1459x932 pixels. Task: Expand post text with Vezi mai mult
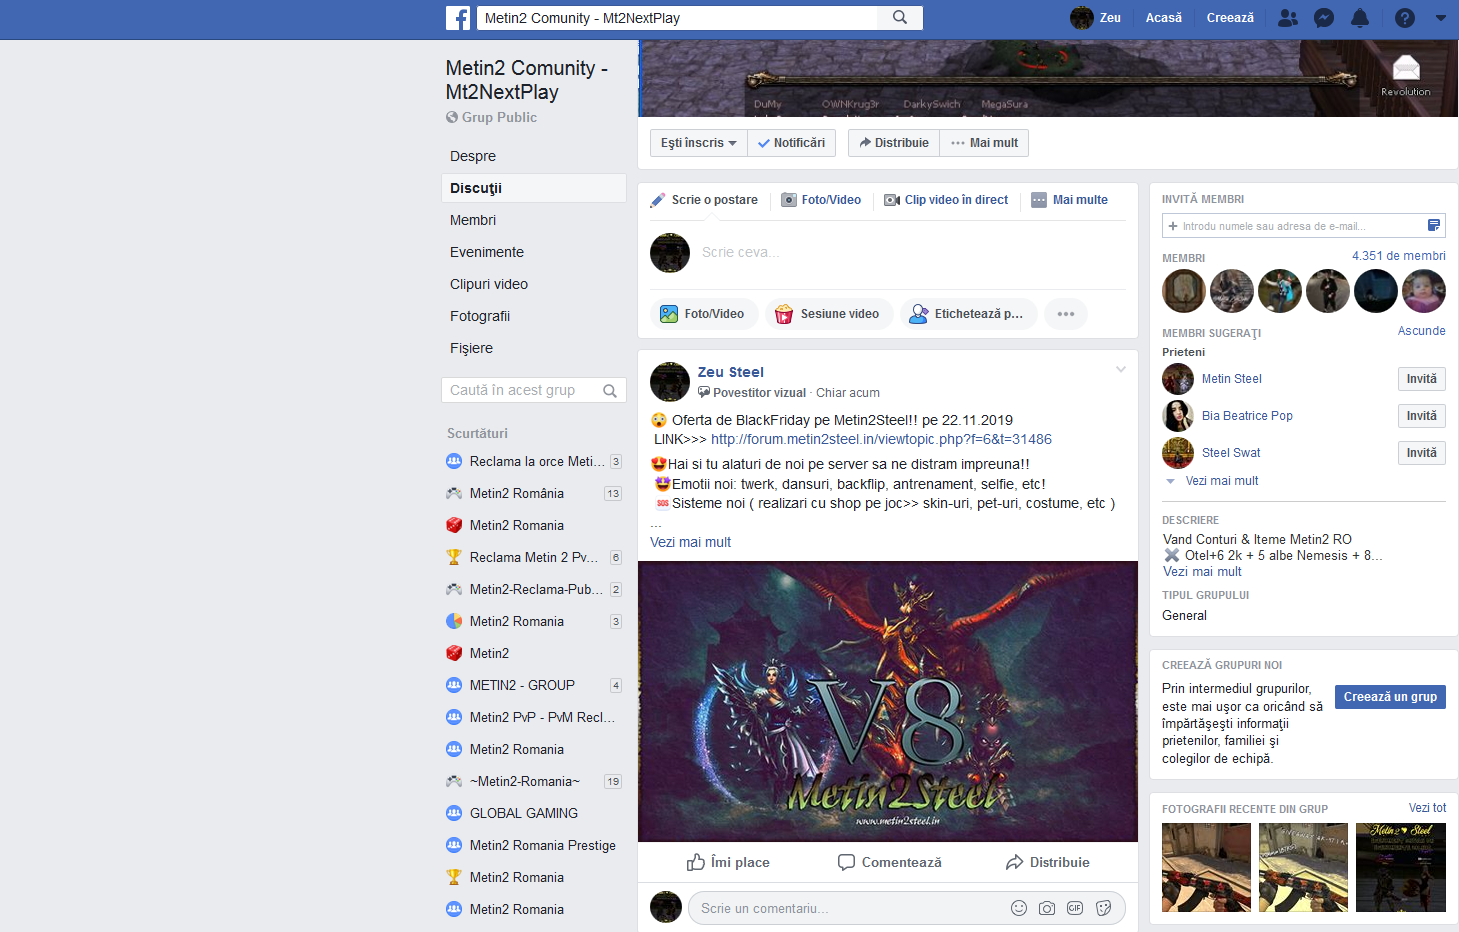click(x=690, y=542)
